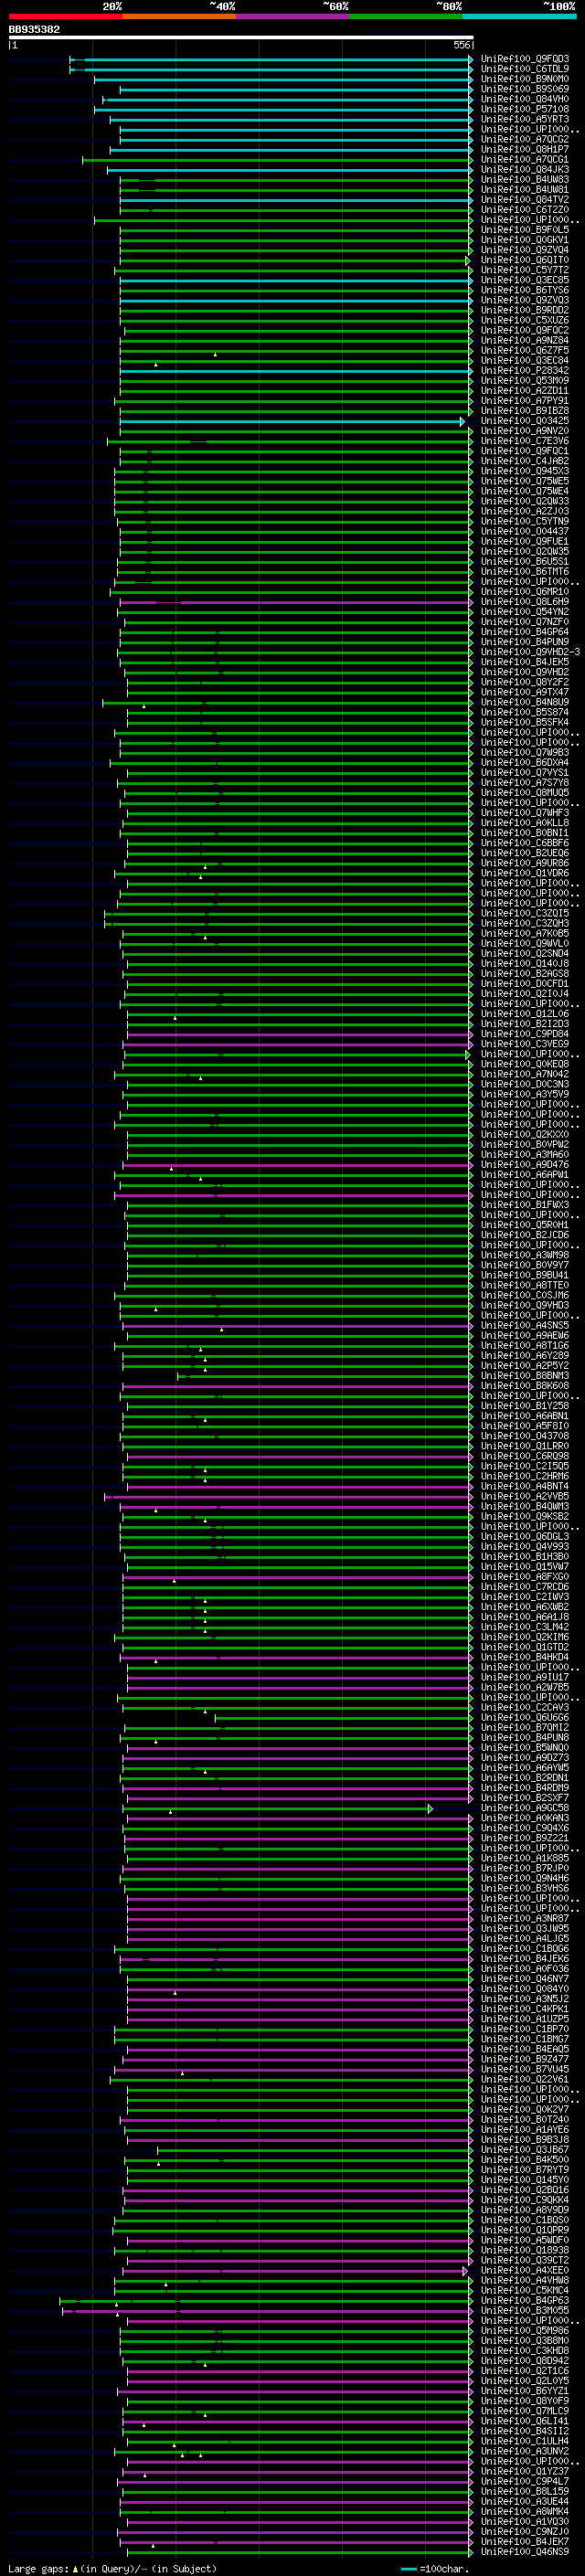585x2576 pixels.
Task: Choose the UniRef100_A7S7Y8 label
Action: tap(524, 783)
